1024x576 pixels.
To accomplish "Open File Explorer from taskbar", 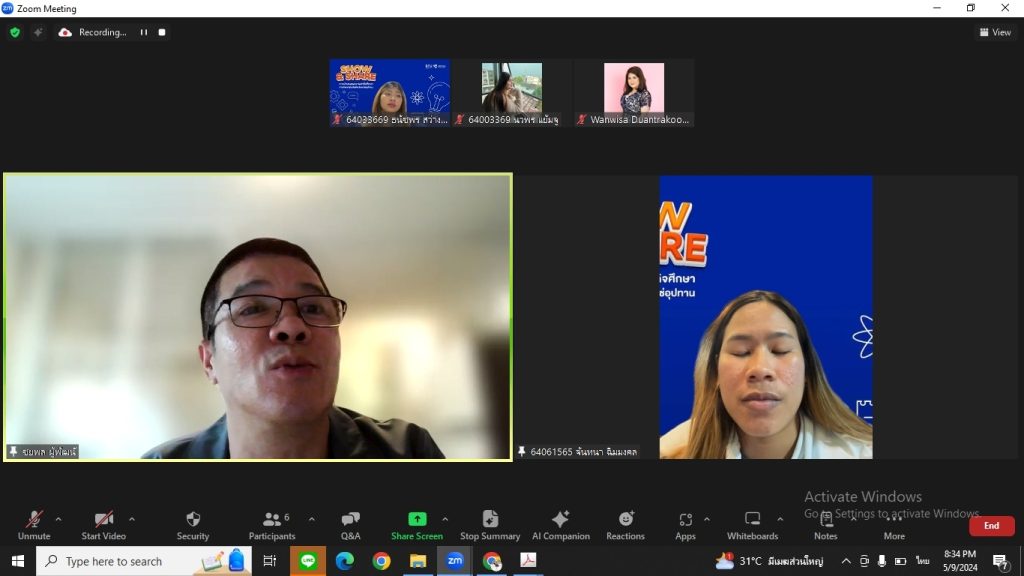I will point(418,561).
